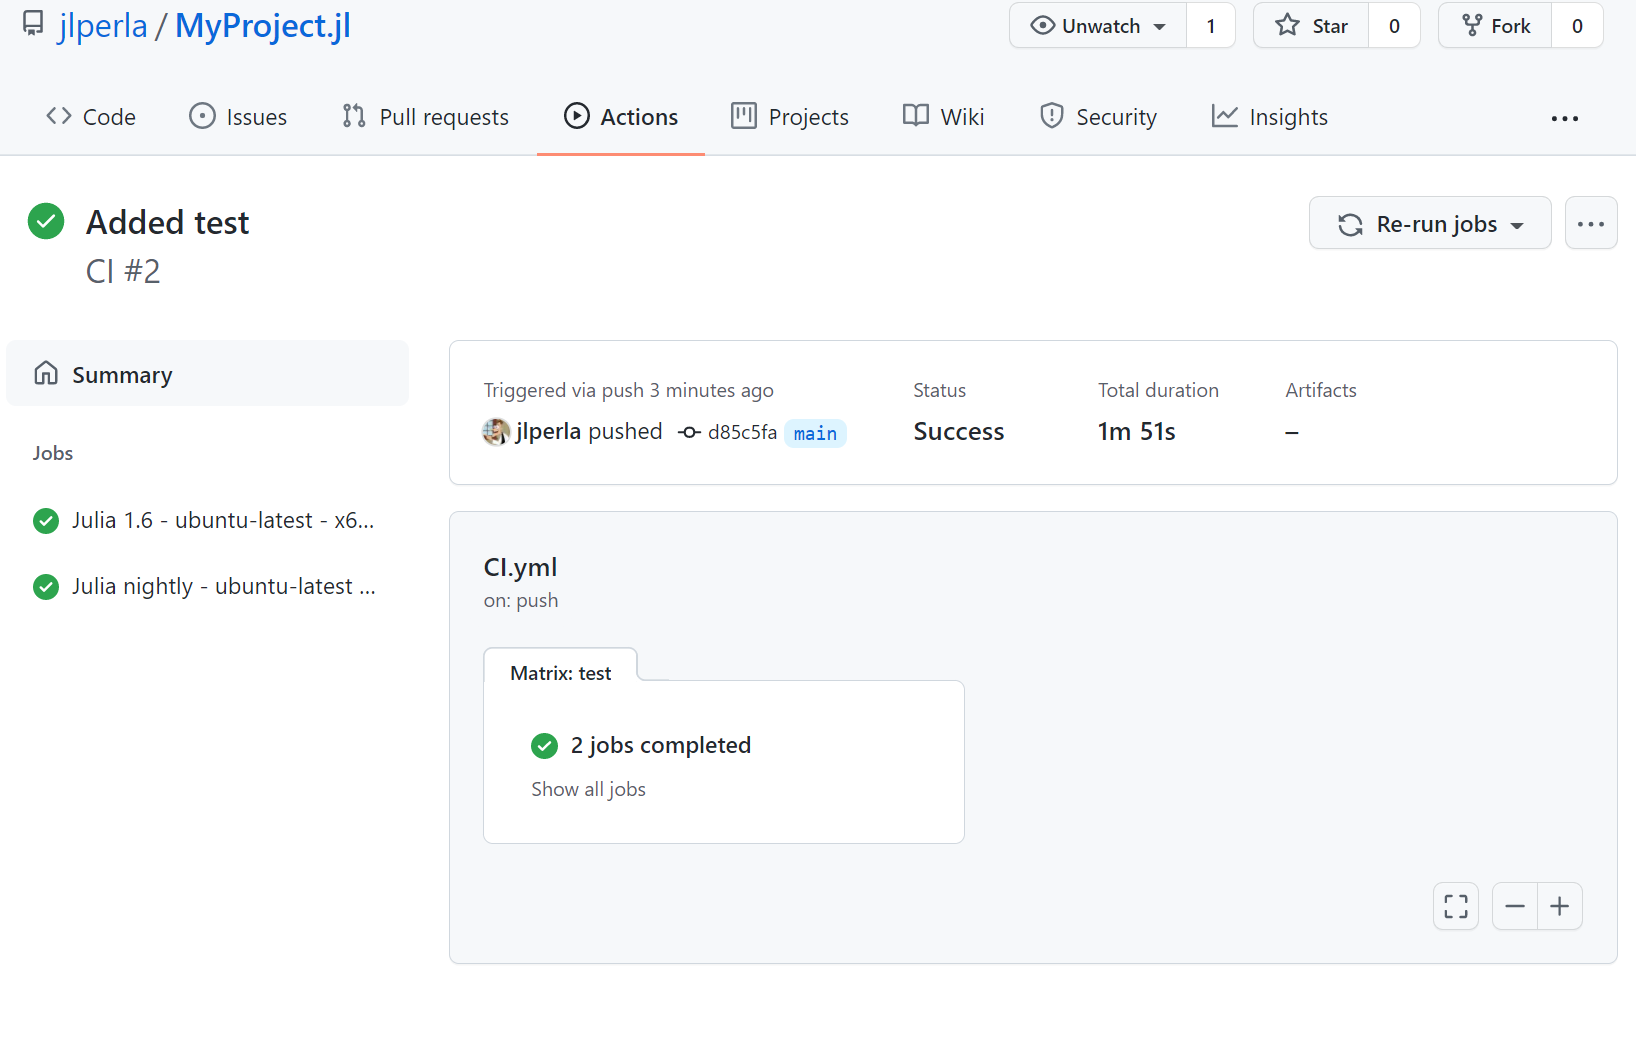
Task: Click the green check beside Added test
Action: (x=46, y=221)
